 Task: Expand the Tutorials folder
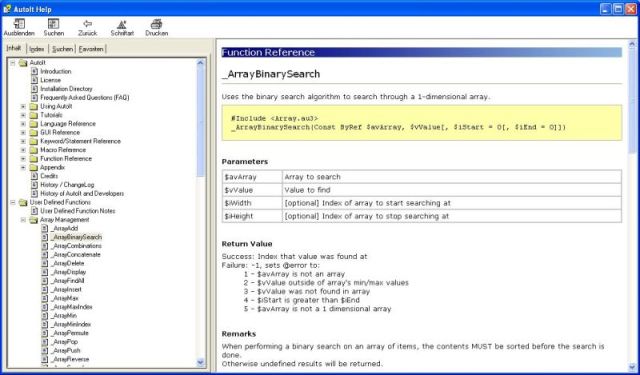[23, 115]
